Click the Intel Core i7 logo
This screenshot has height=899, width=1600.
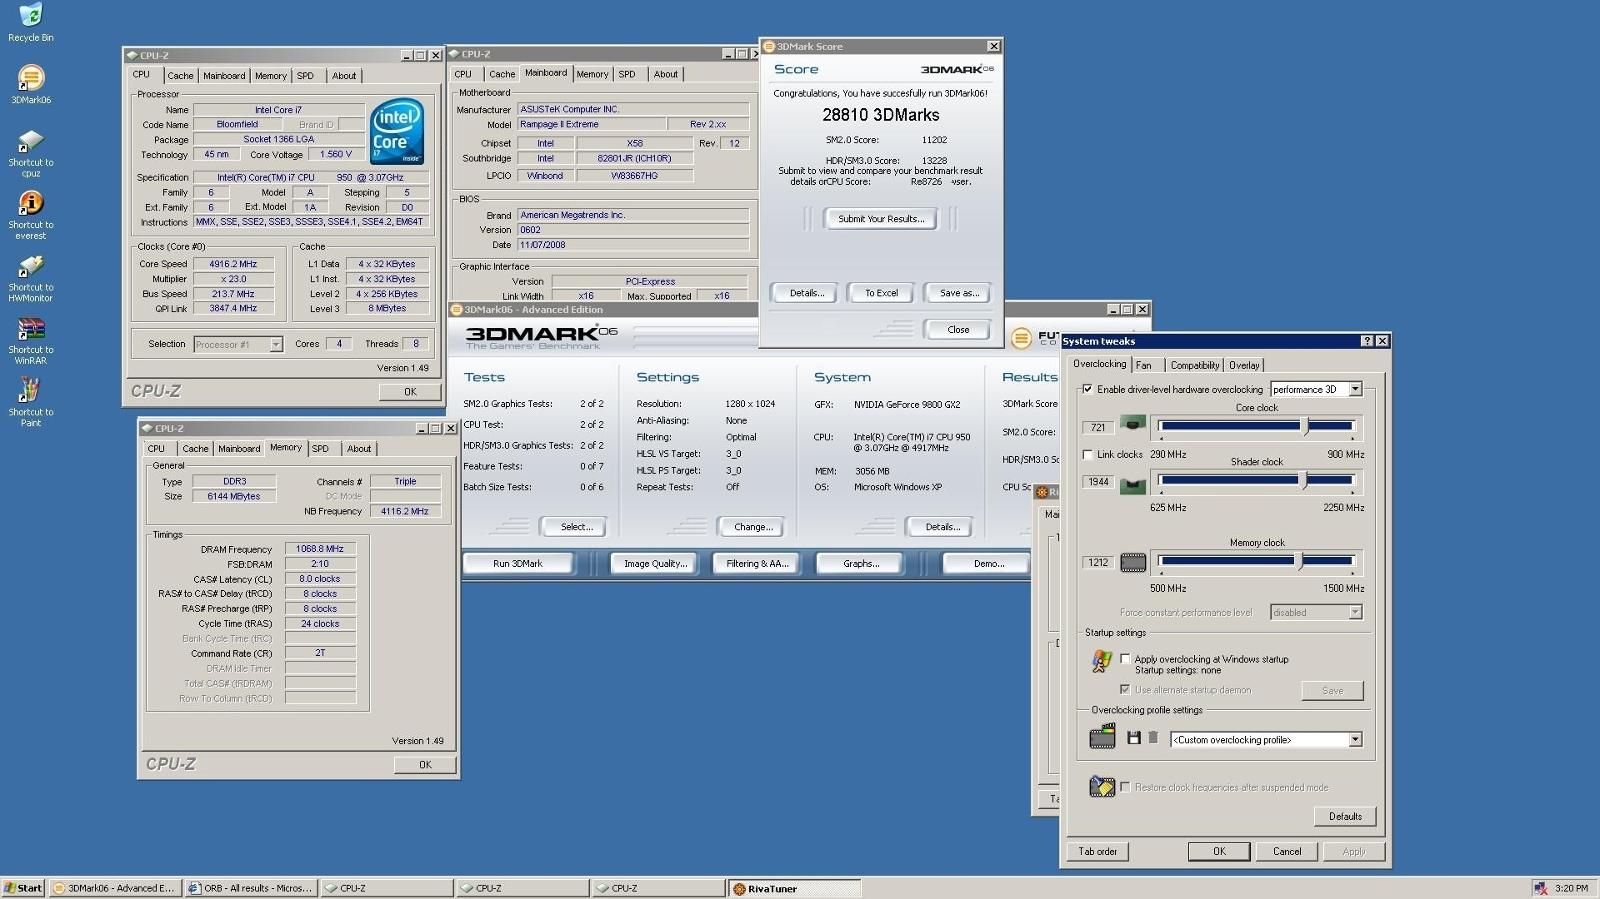(397, 131)
